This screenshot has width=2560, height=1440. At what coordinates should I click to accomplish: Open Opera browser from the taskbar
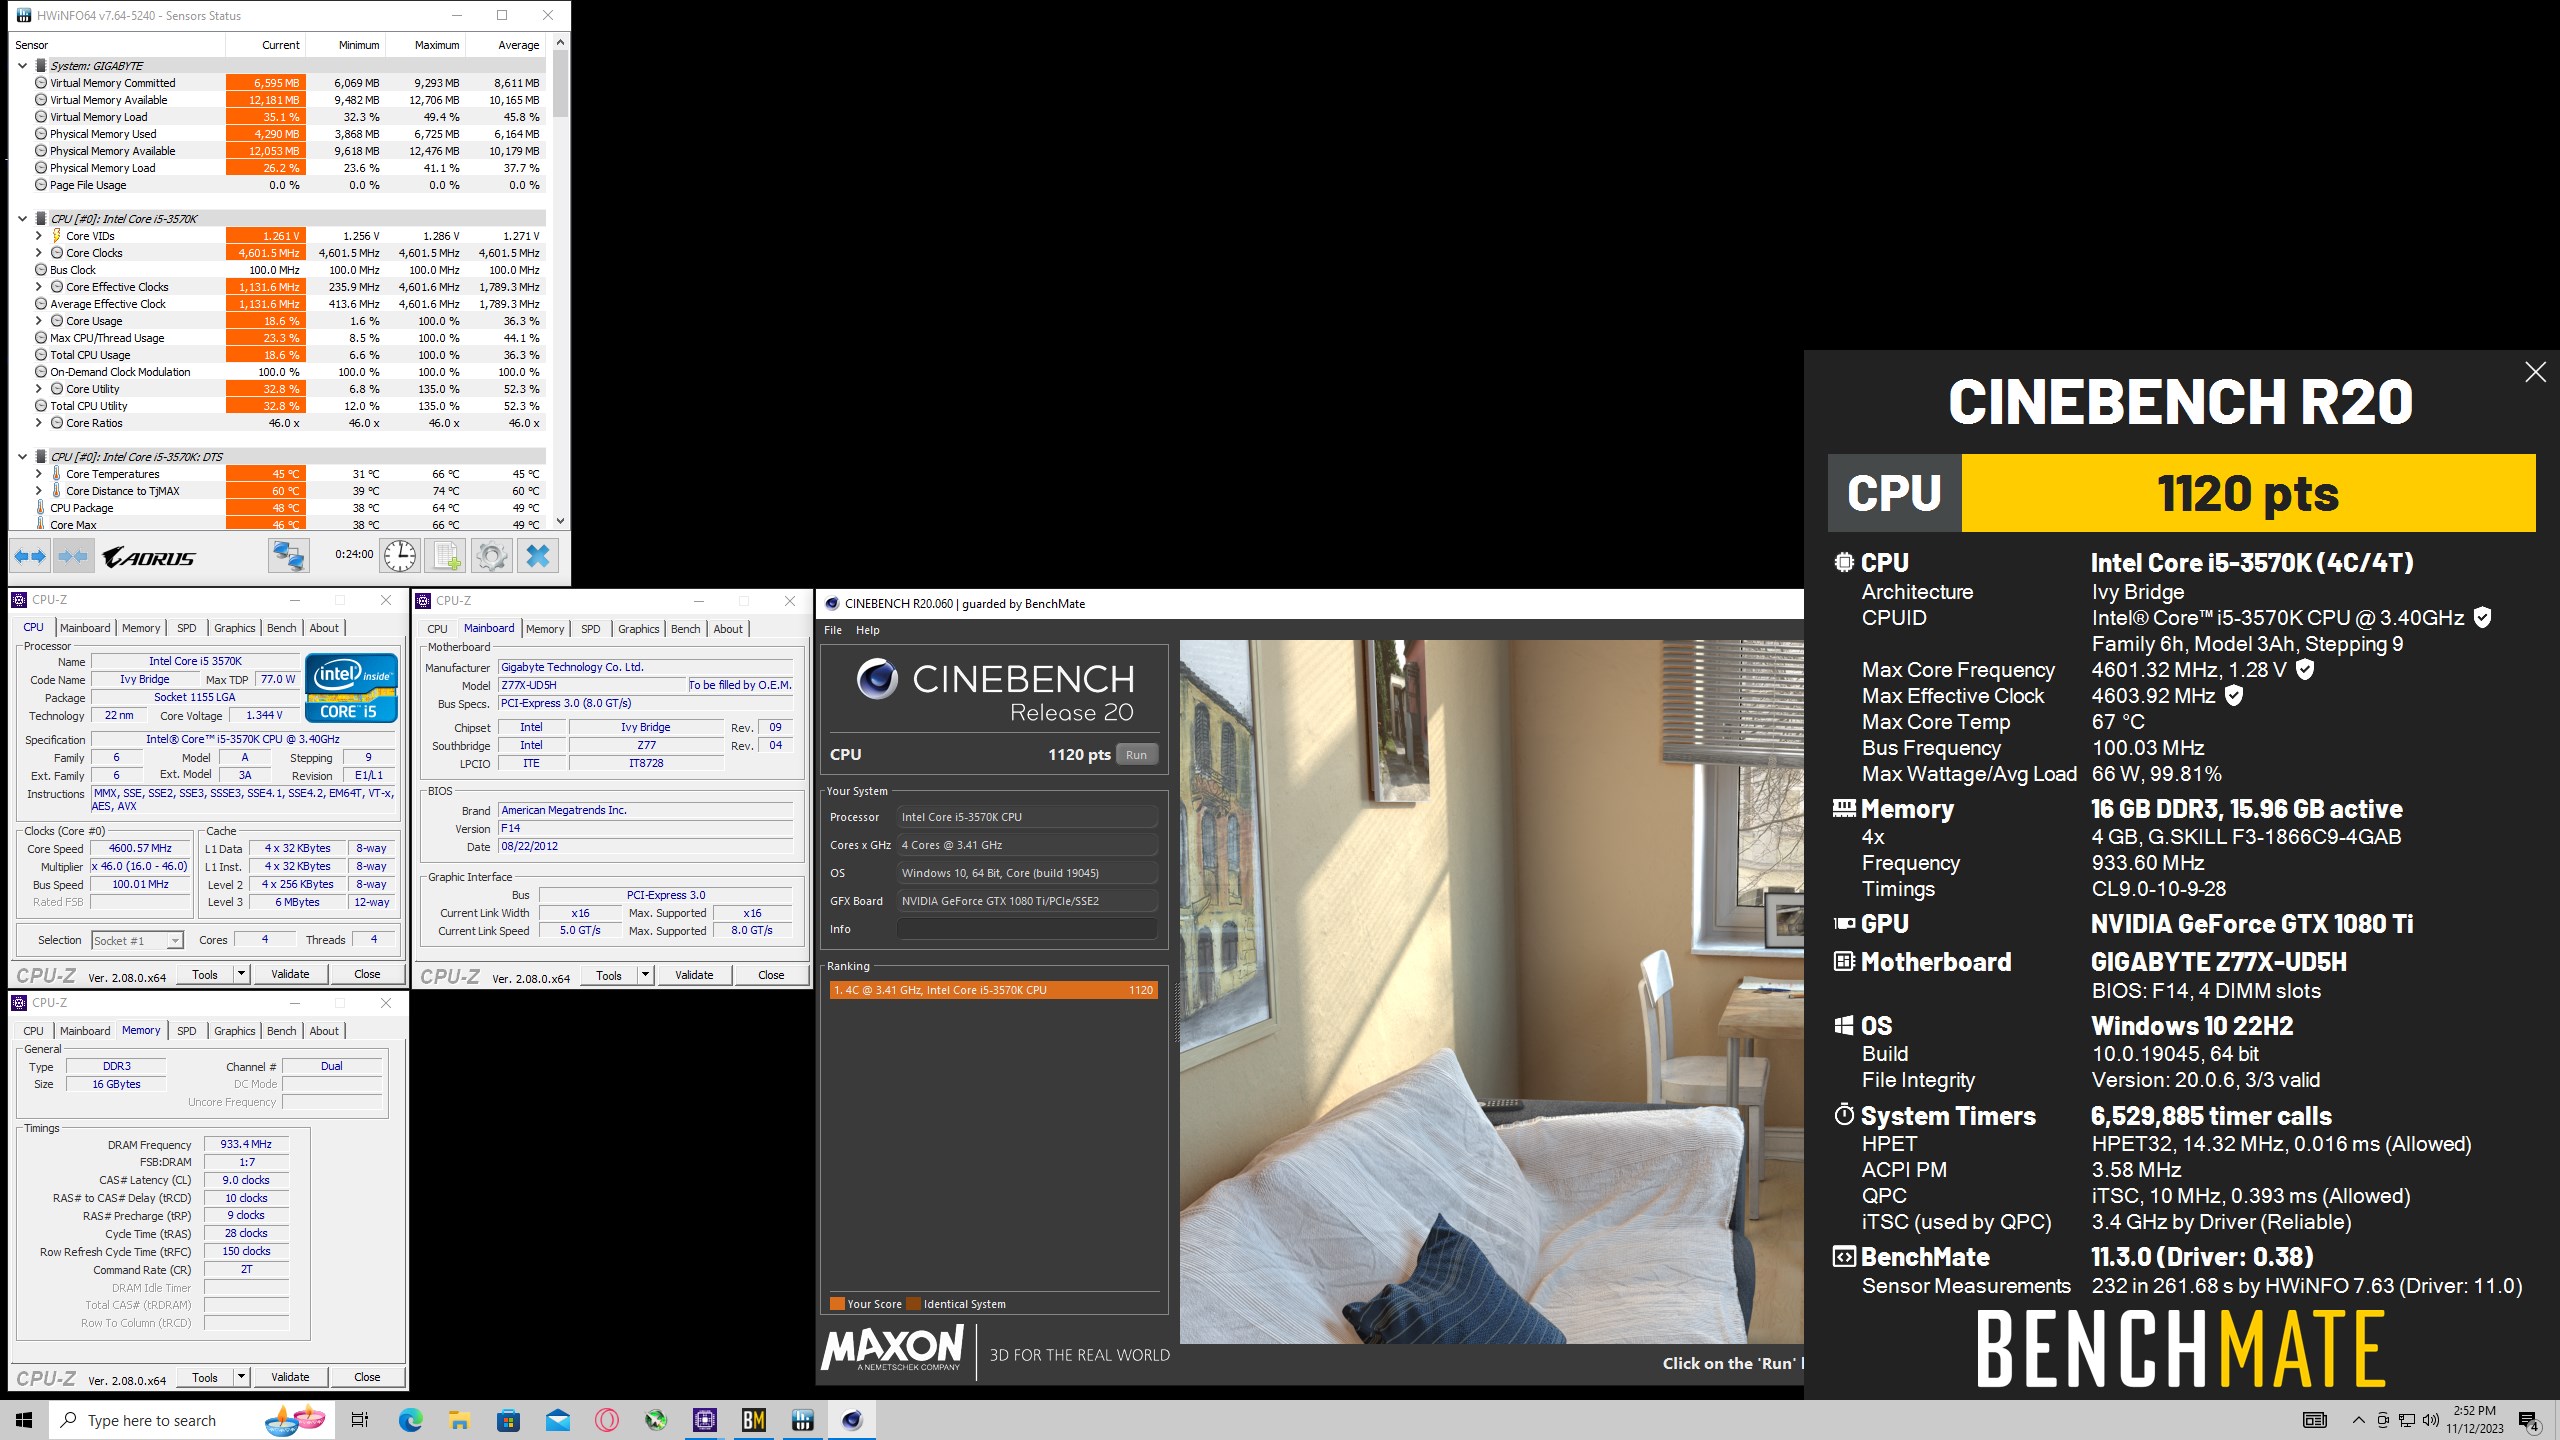[606, 1420]
